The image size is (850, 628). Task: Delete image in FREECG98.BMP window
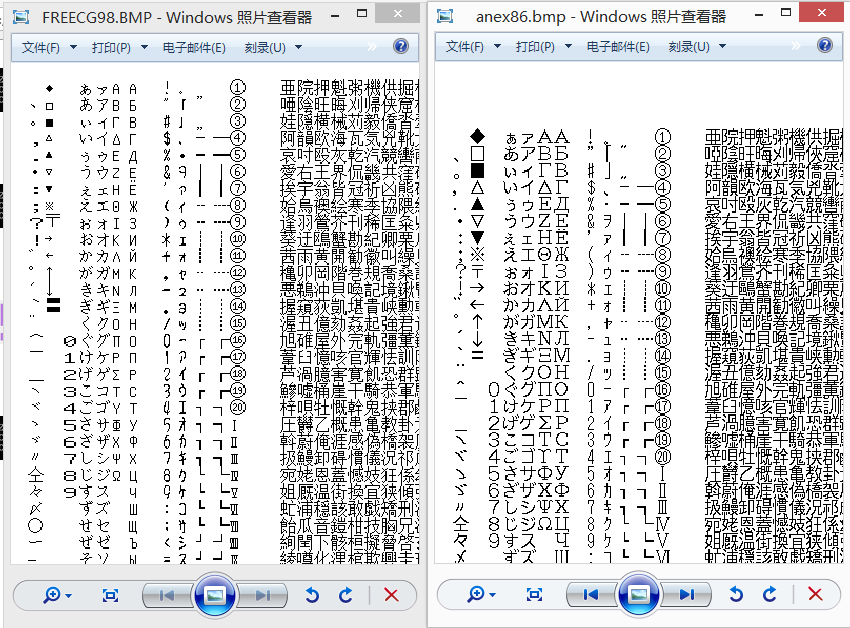[x=391, y=595]
